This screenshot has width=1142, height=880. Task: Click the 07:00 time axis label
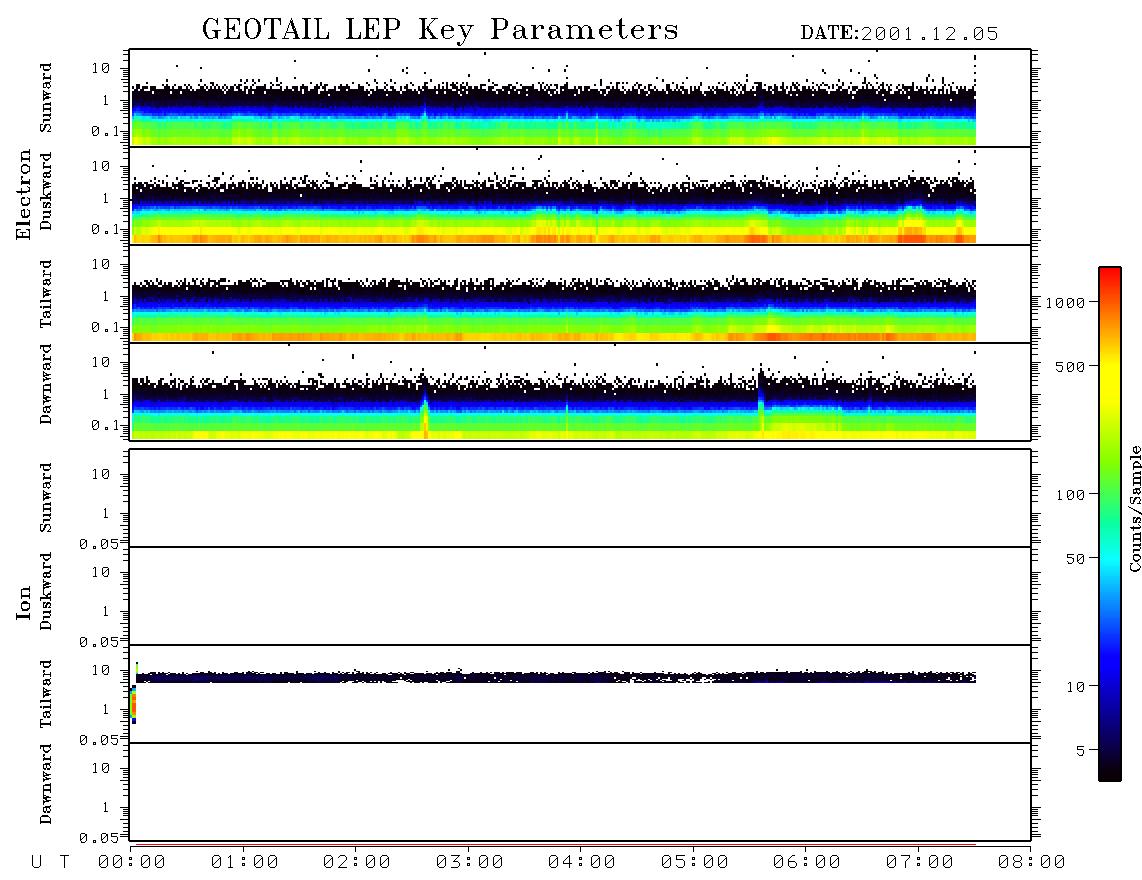(x=920, y=863)
